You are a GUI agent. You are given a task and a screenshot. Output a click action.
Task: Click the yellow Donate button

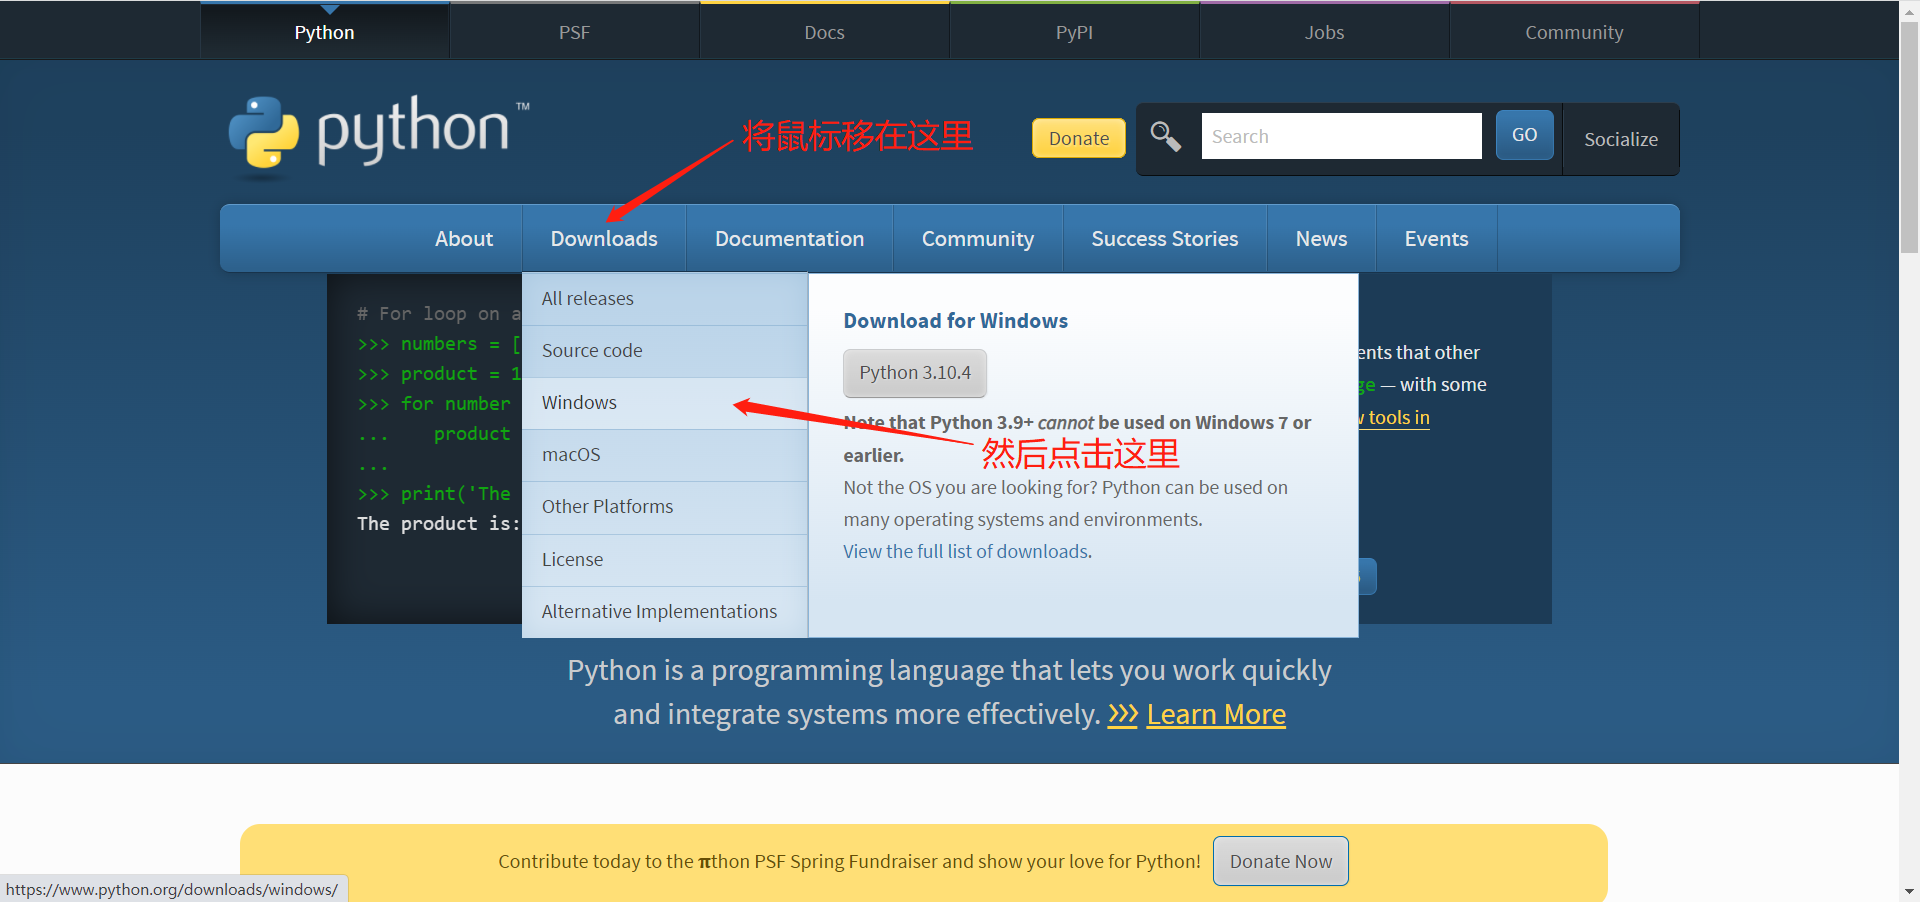pos(1079,138)
